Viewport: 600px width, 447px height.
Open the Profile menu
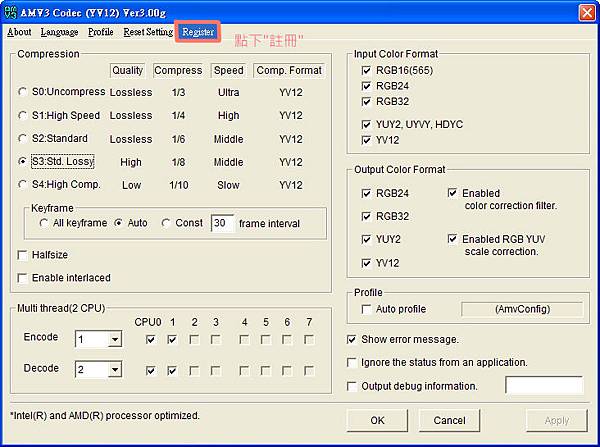click(100, 32)
